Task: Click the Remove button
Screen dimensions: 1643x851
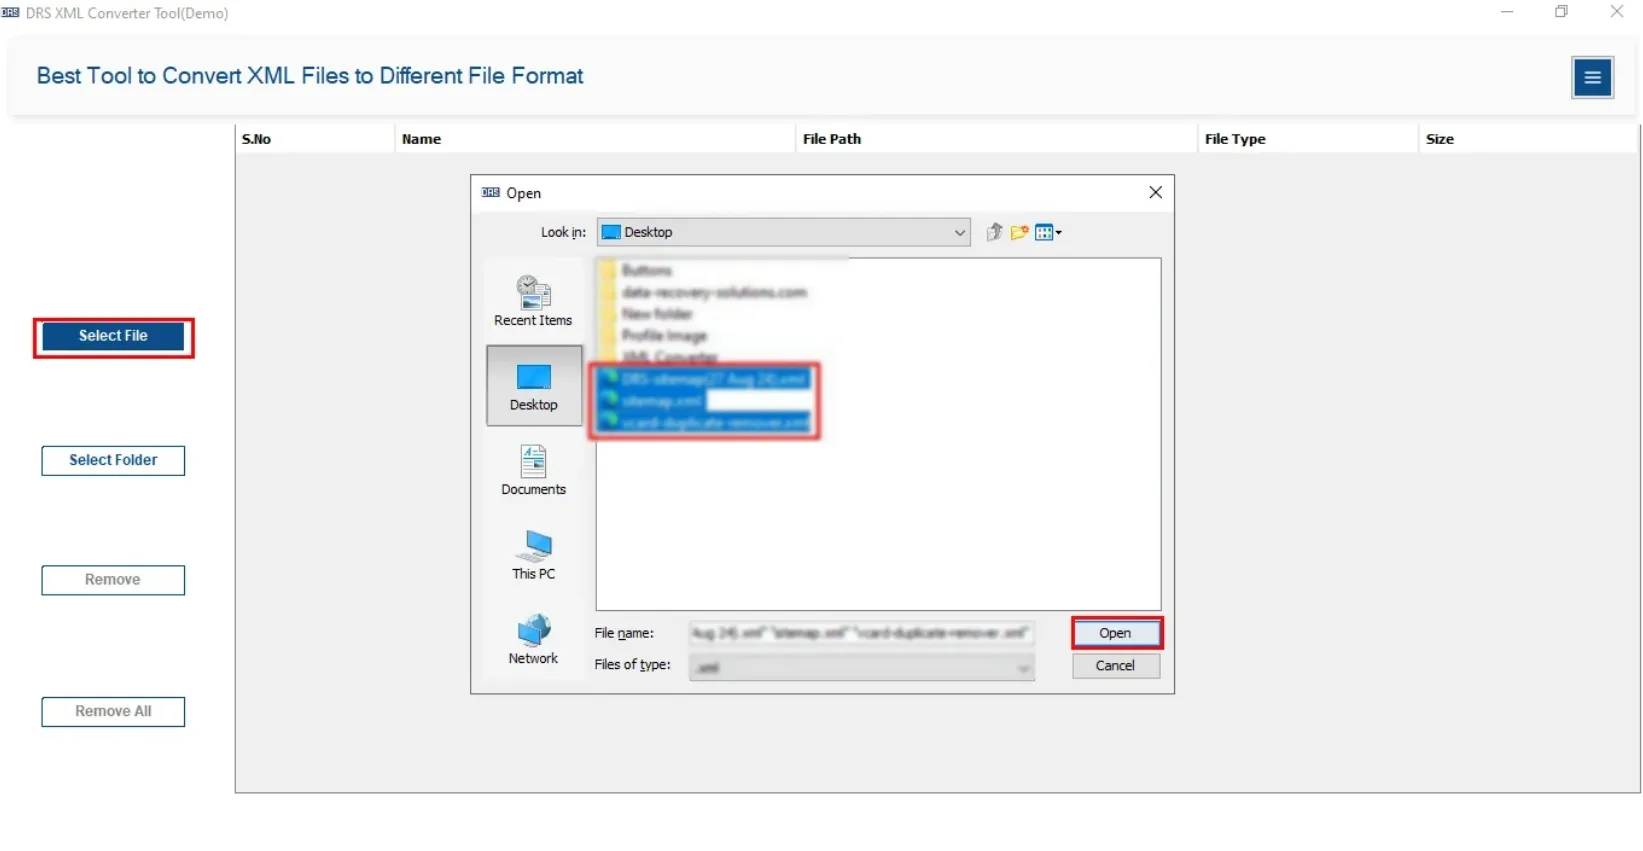Action: click(x=113, y=580)
